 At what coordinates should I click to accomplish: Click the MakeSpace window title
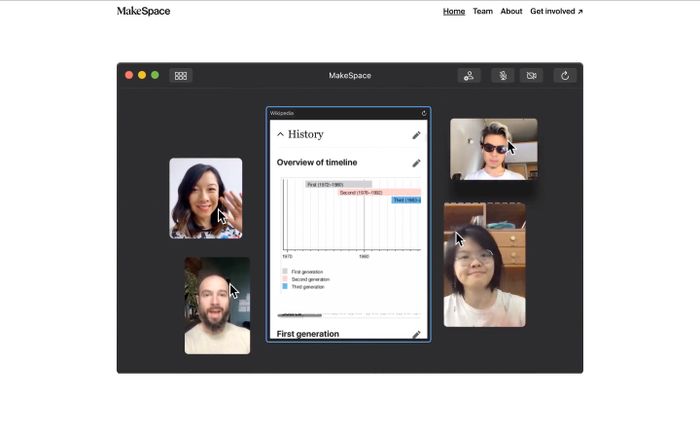click(350, 75)
